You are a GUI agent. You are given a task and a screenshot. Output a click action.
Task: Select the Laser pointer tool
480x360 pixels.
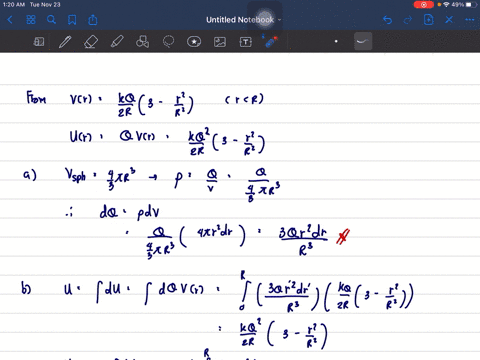[x=271, y=42]
